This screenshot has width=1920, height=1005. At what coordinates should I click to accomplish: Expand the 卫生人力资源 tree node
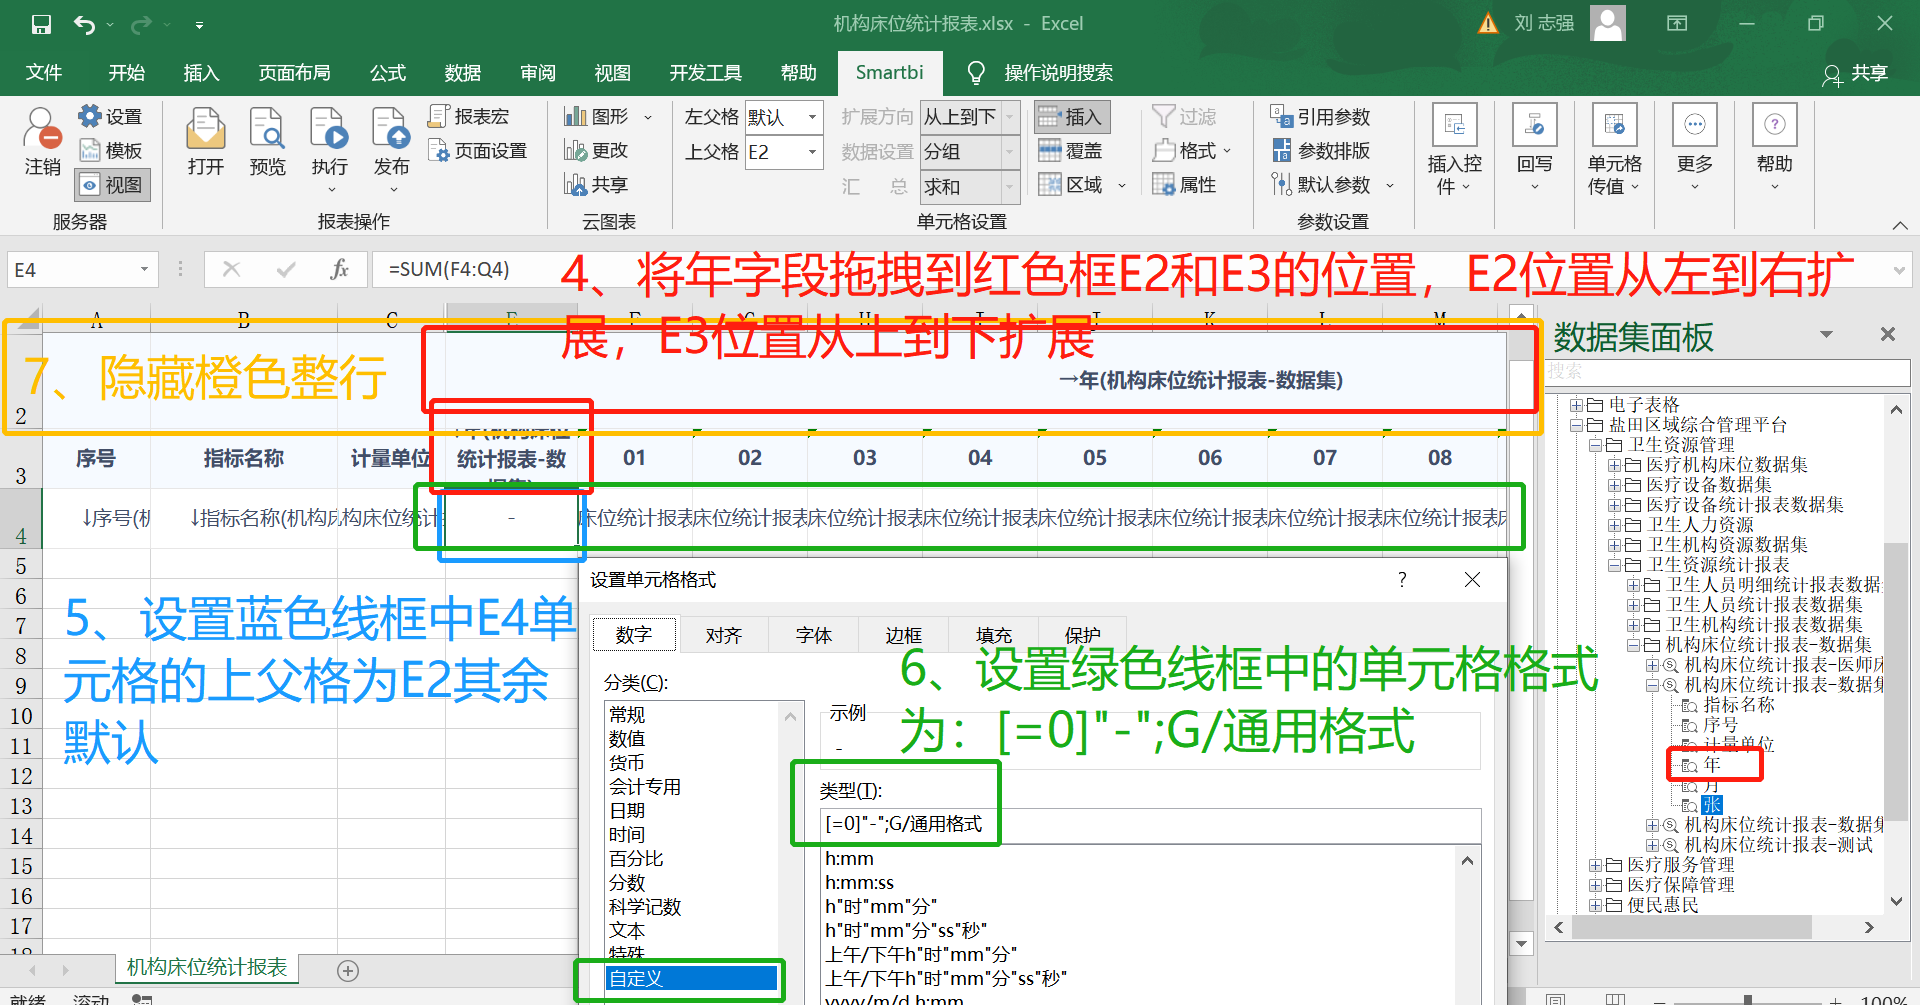point(1613,525)
